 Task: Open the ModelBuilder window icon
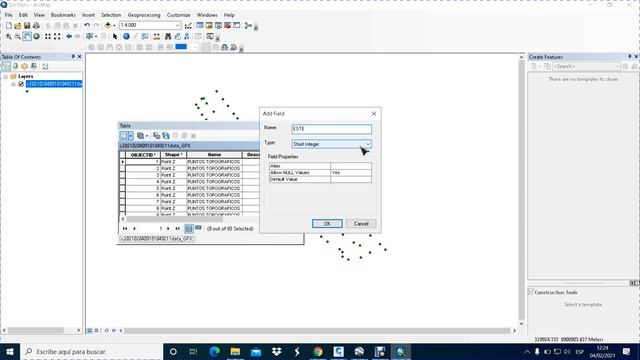[248, 25]
